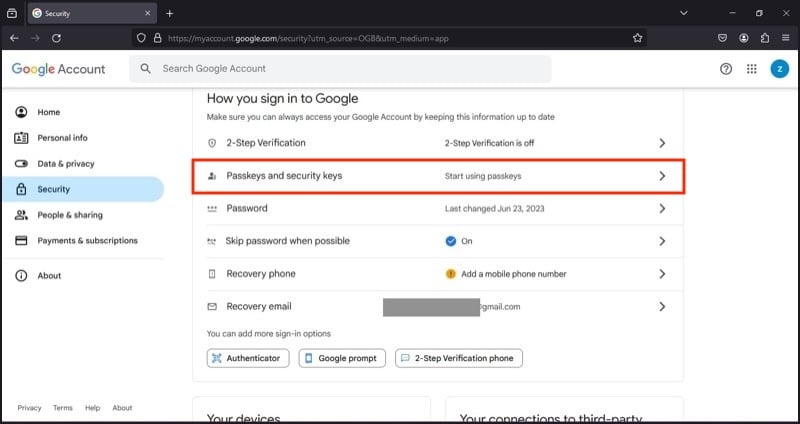Expand Skip password row chevron

(x=662, y=241)
